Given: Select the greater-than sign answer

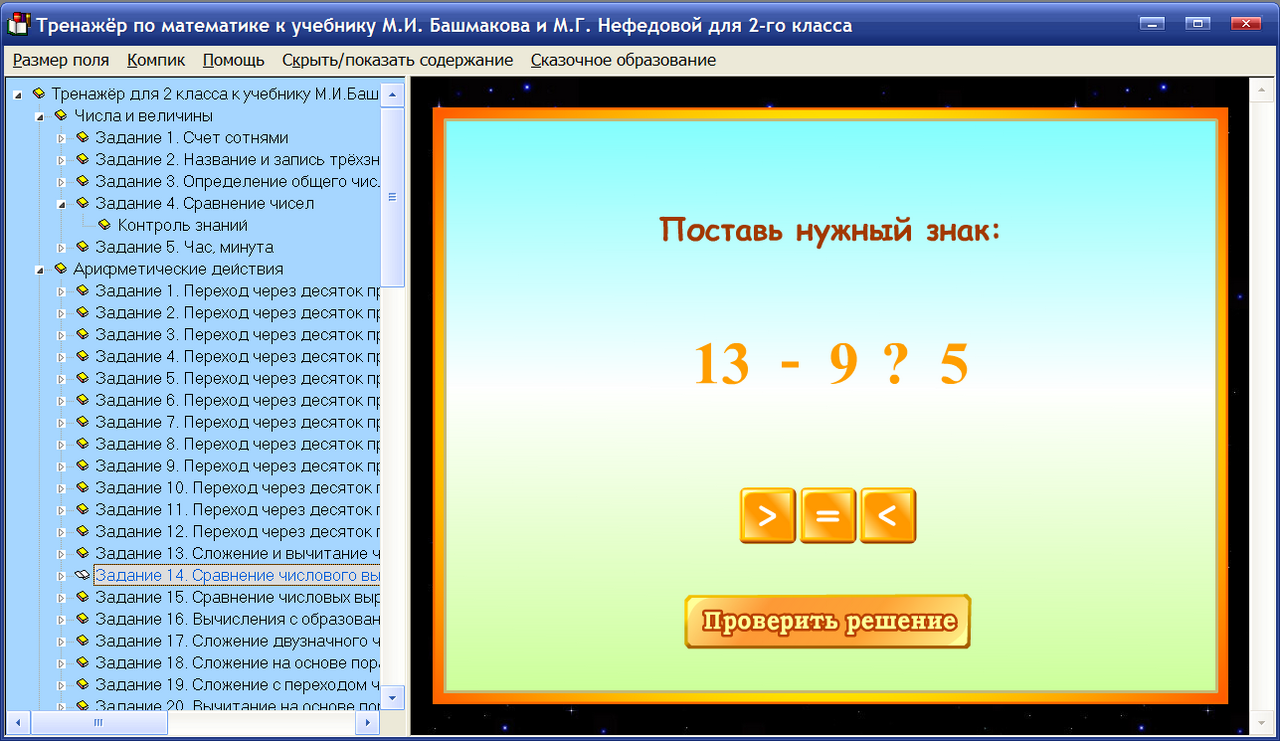Looking at the screenshot, I should point(768,515).
